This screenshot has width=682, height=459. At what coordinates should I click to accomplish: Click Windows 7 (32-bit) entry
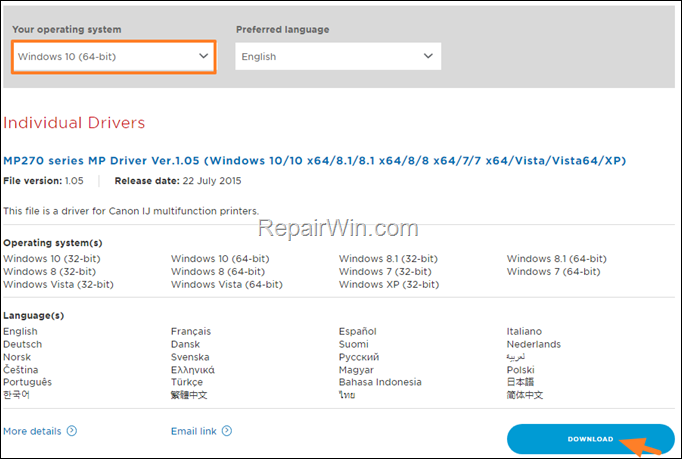click(385, 271)
